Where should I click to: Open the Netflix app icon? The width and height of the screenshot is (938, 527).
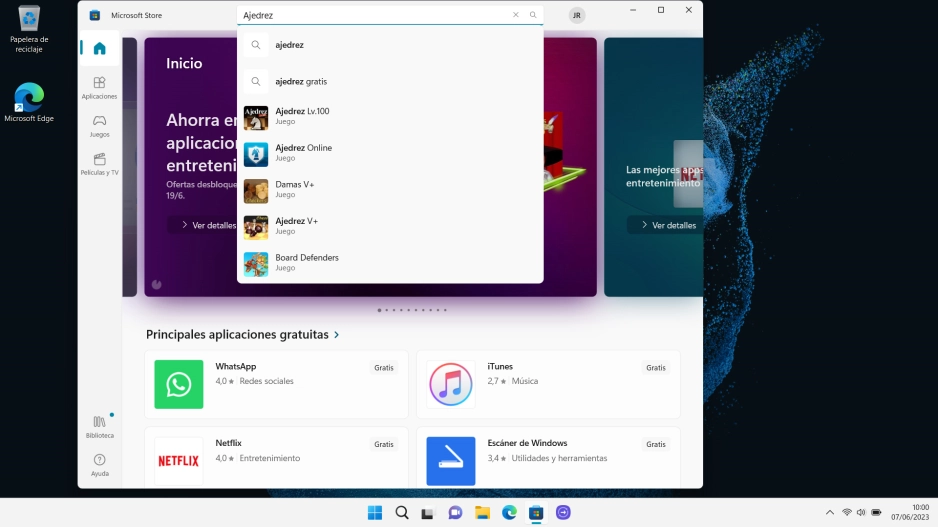click(x=179, y=461)
